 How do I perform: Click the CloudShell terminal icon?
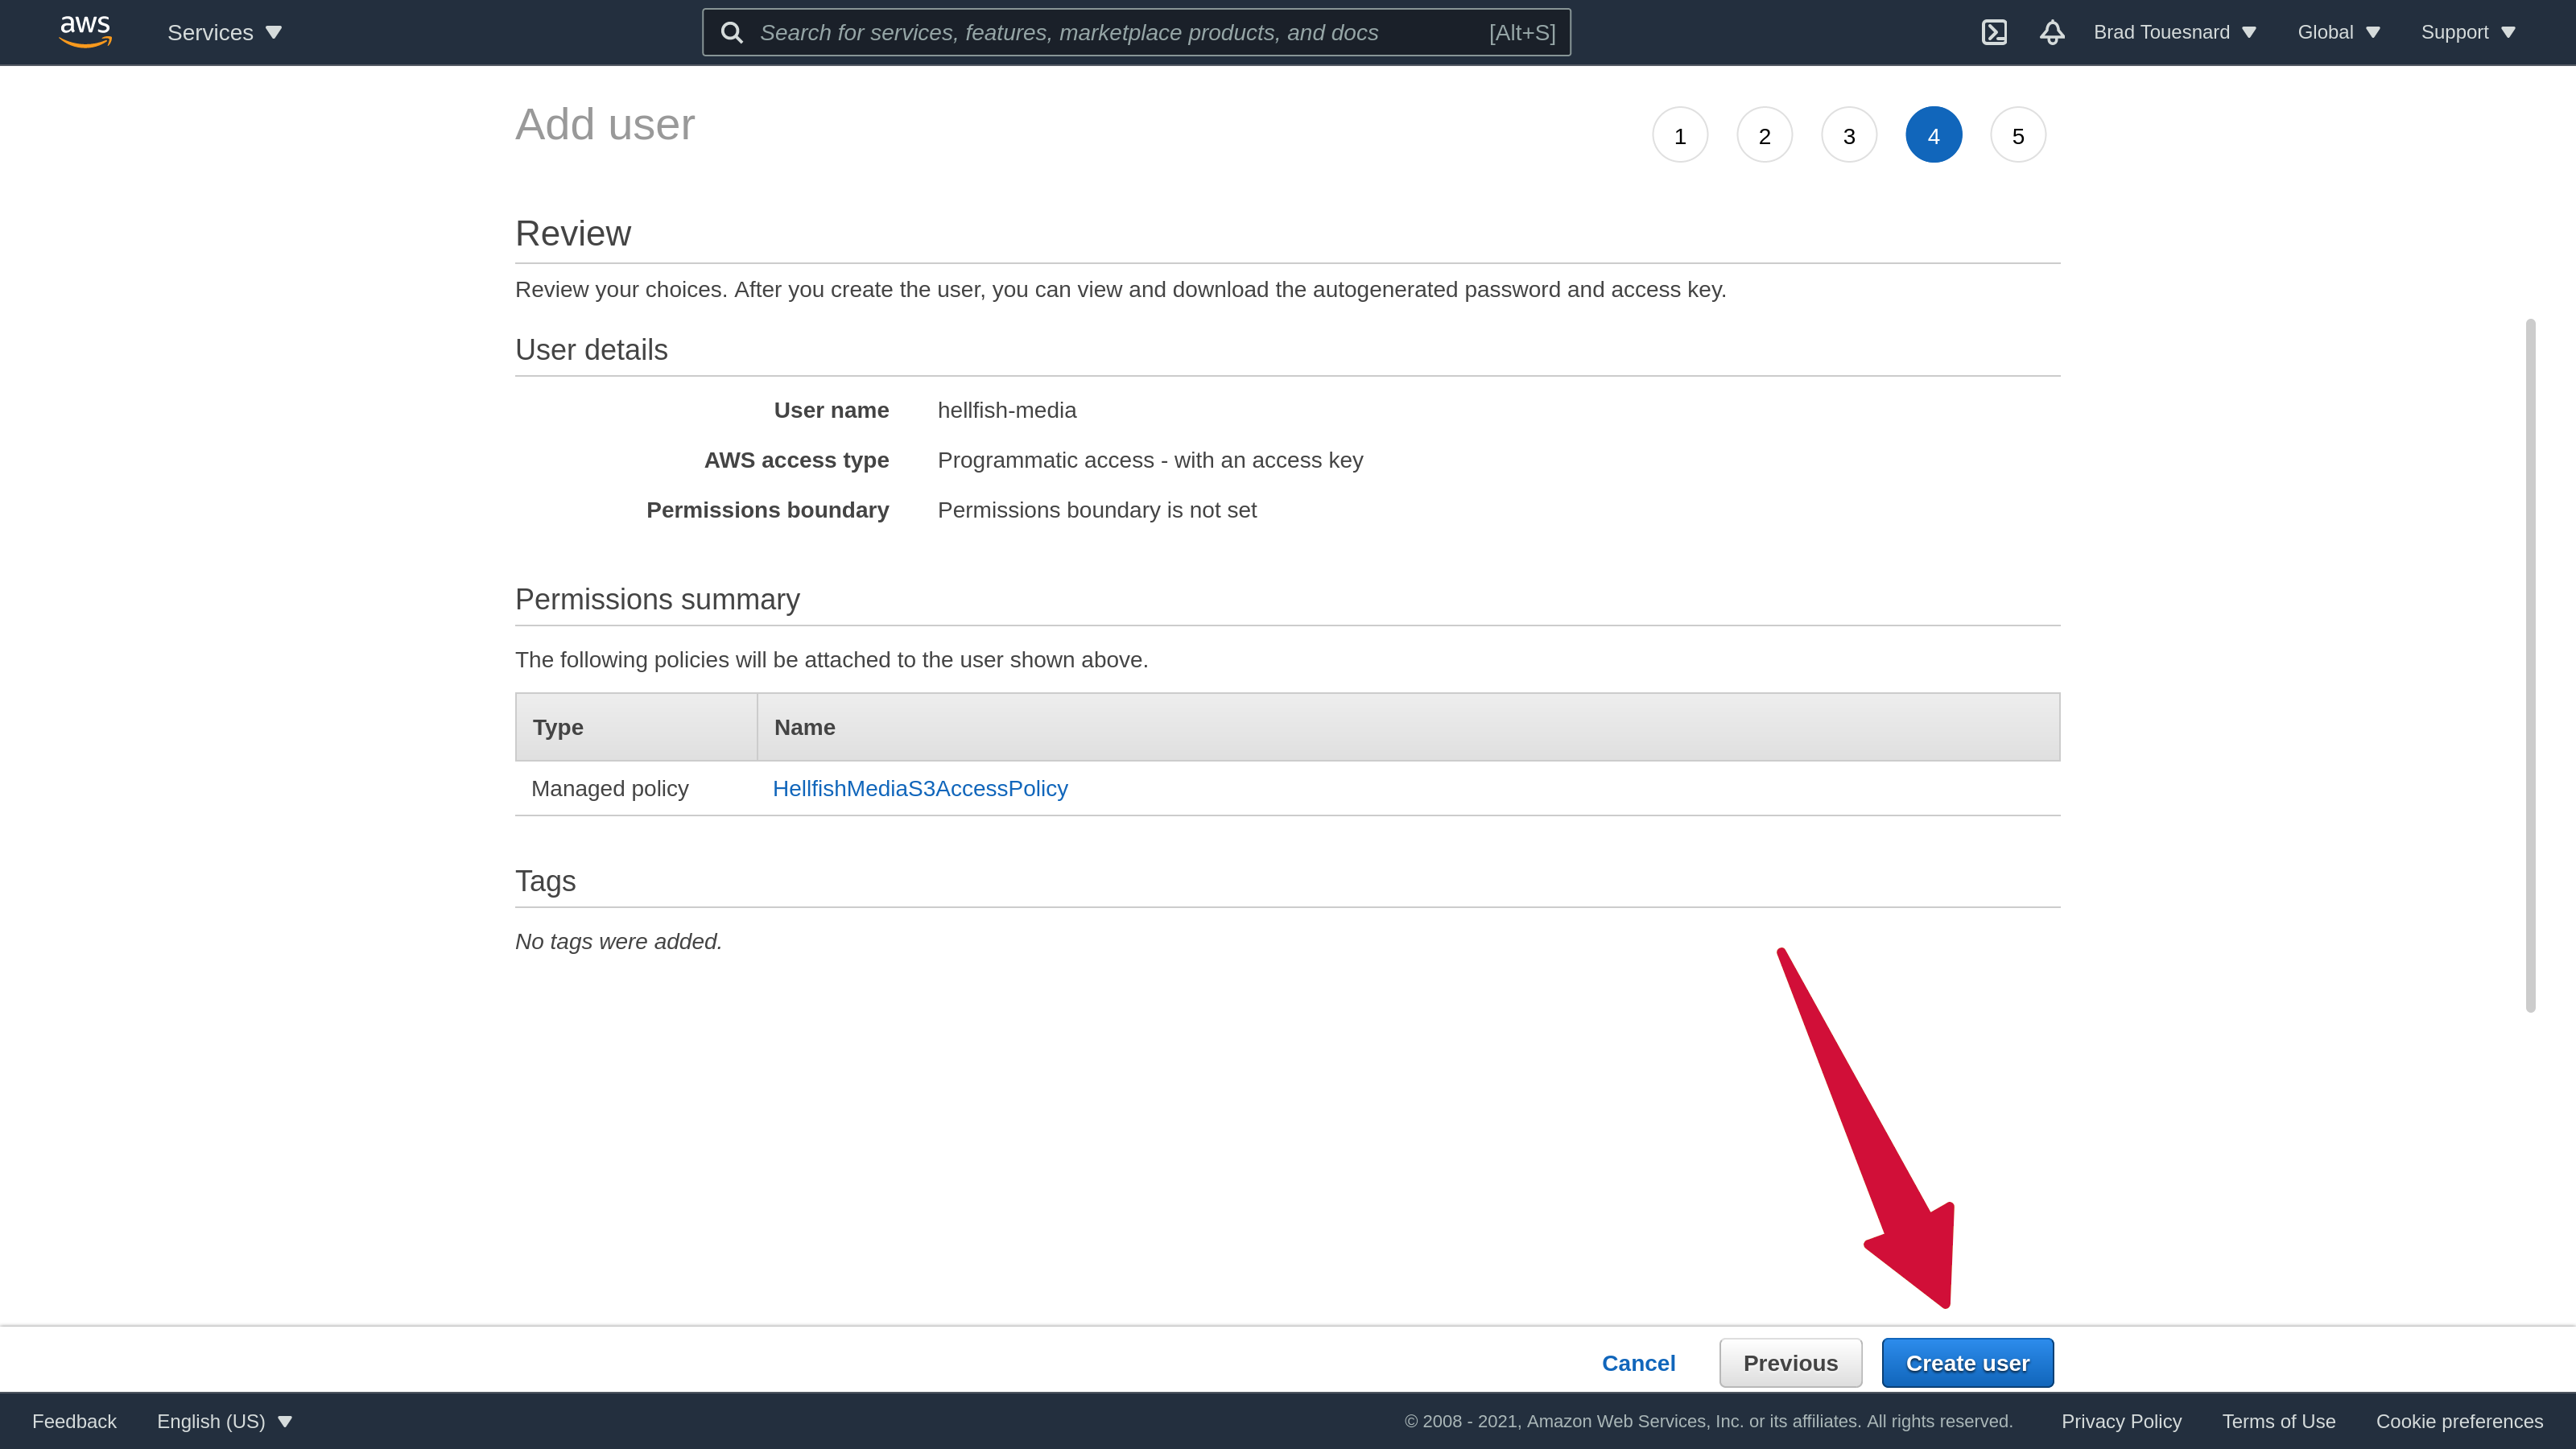pyautogui.click(x=1994, y=32)
